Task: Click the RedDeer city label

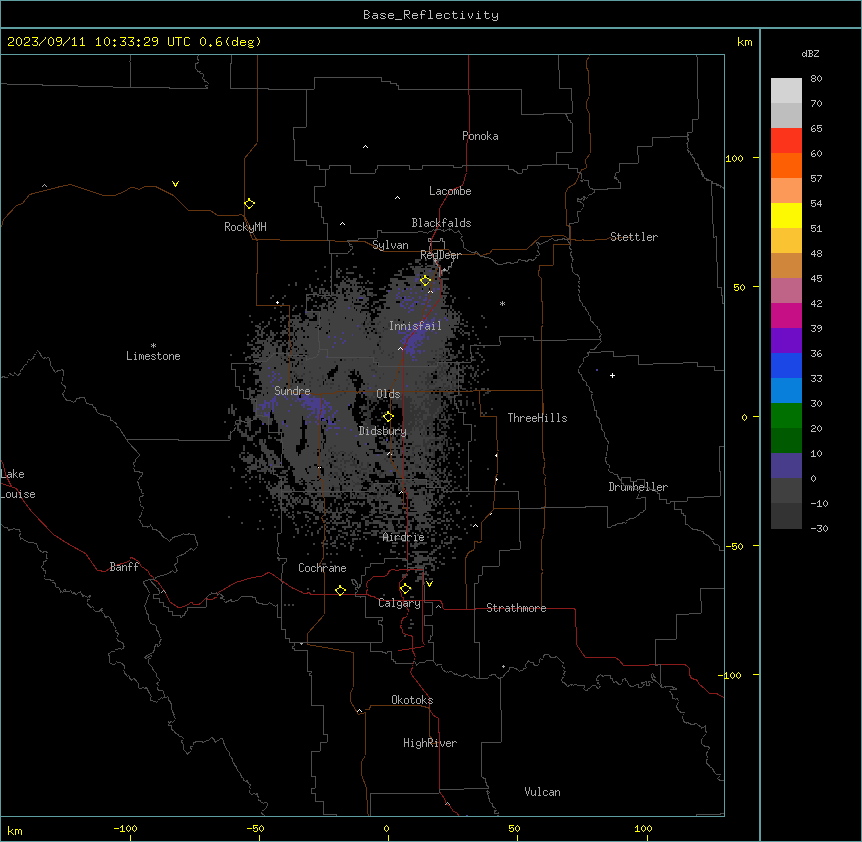Action: point(440,255)
